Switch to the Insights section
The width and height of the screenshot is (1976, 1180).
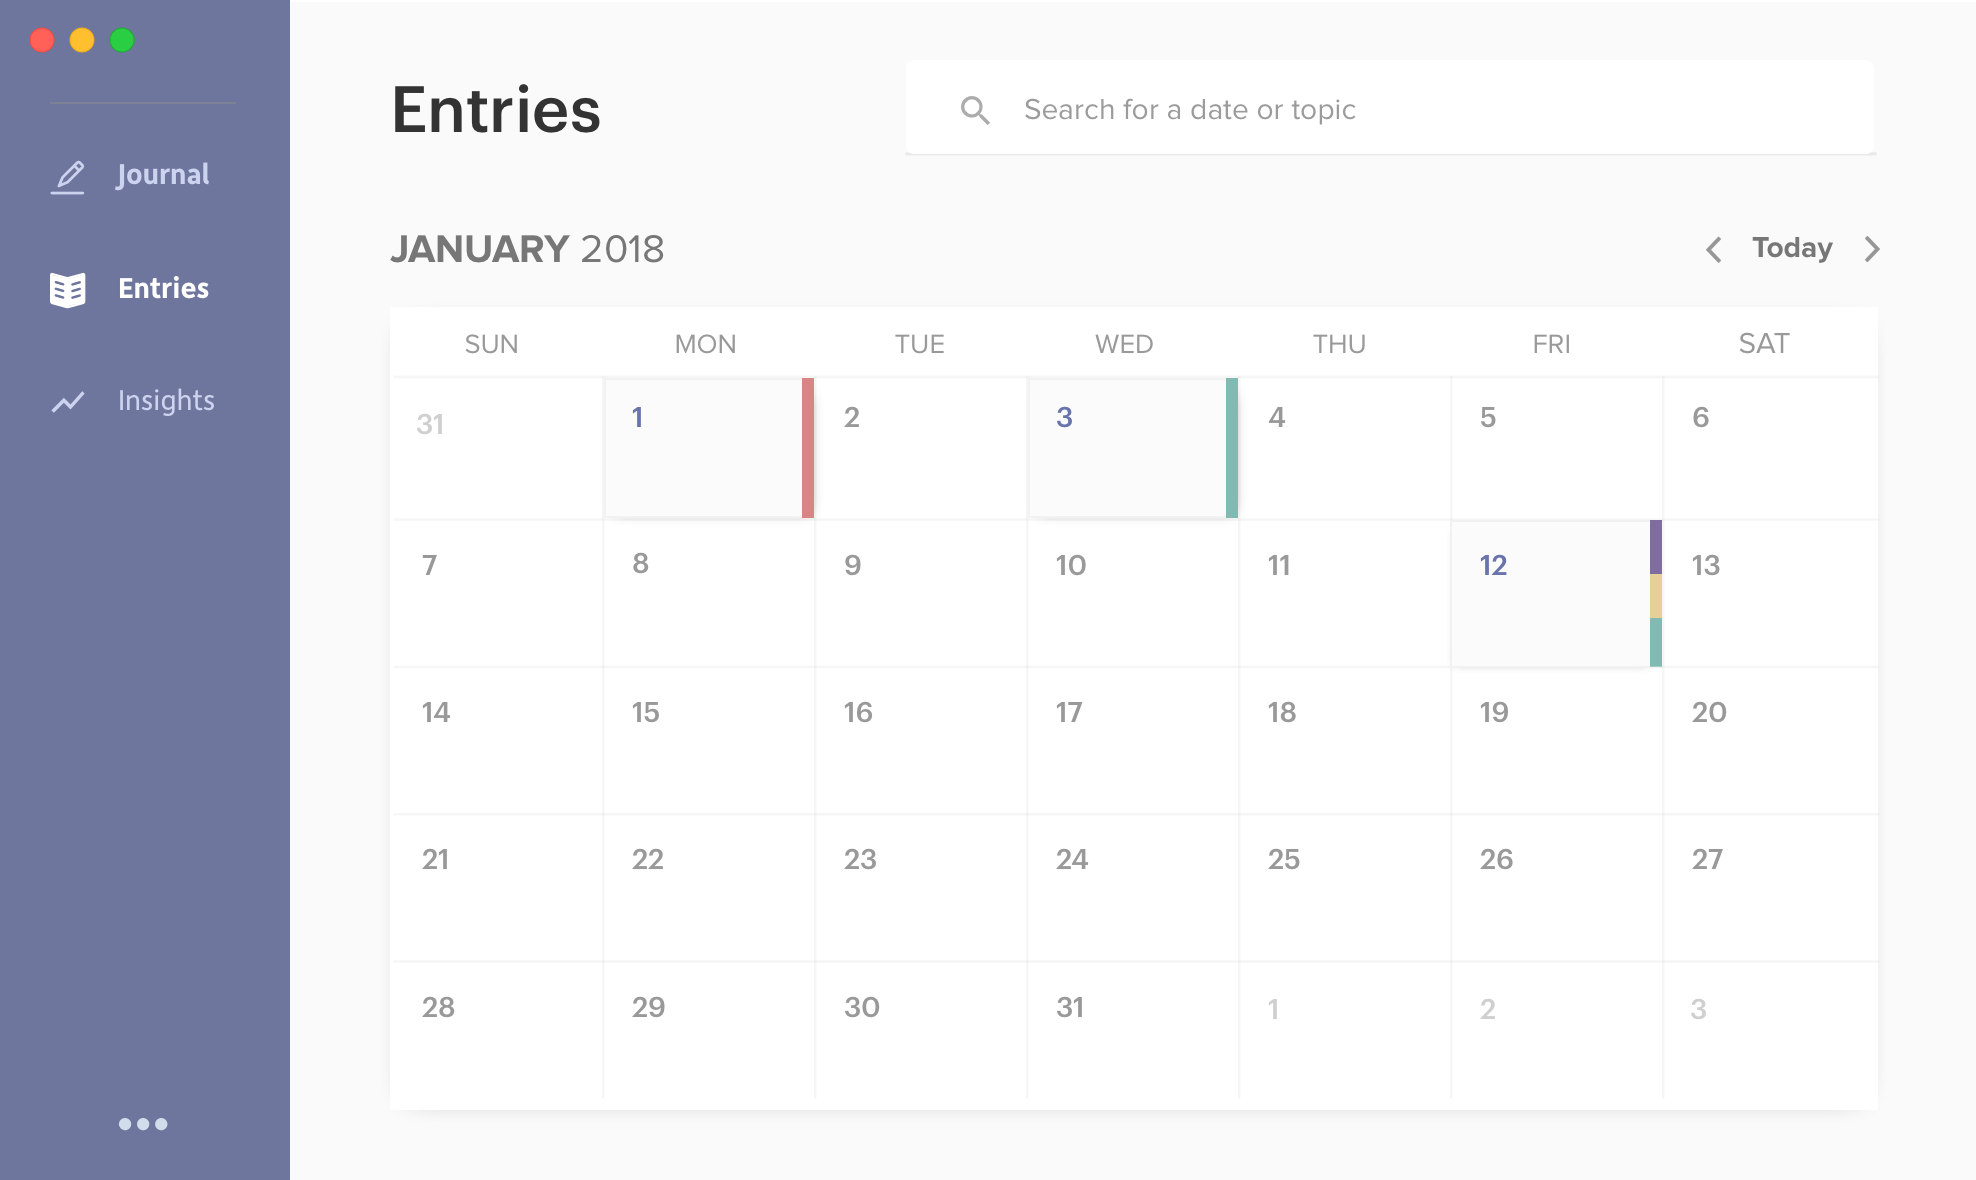point(166,401)
